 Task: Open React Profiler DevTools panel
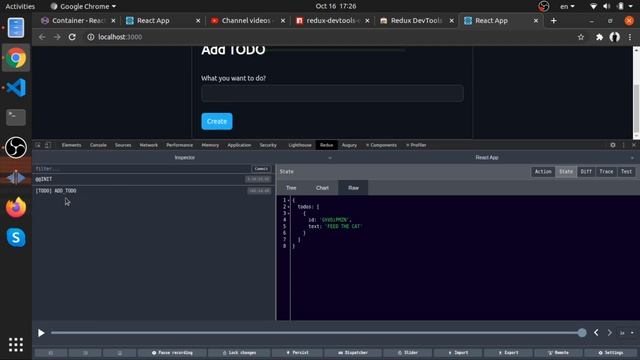click(x=416, y=145)
